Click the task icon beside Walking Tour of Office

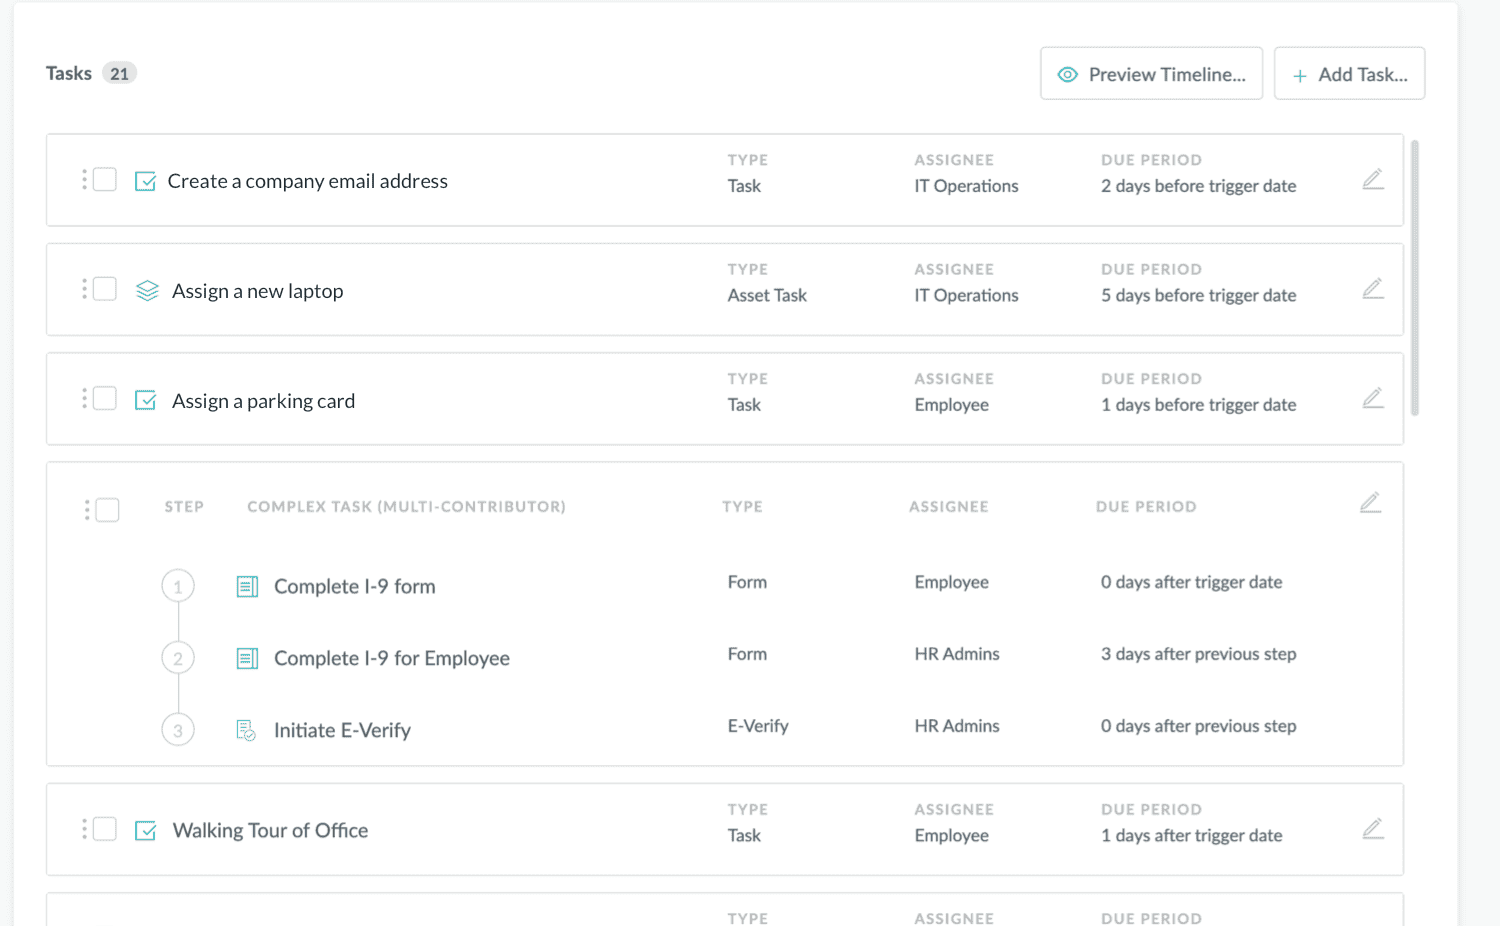coord(145,830)
